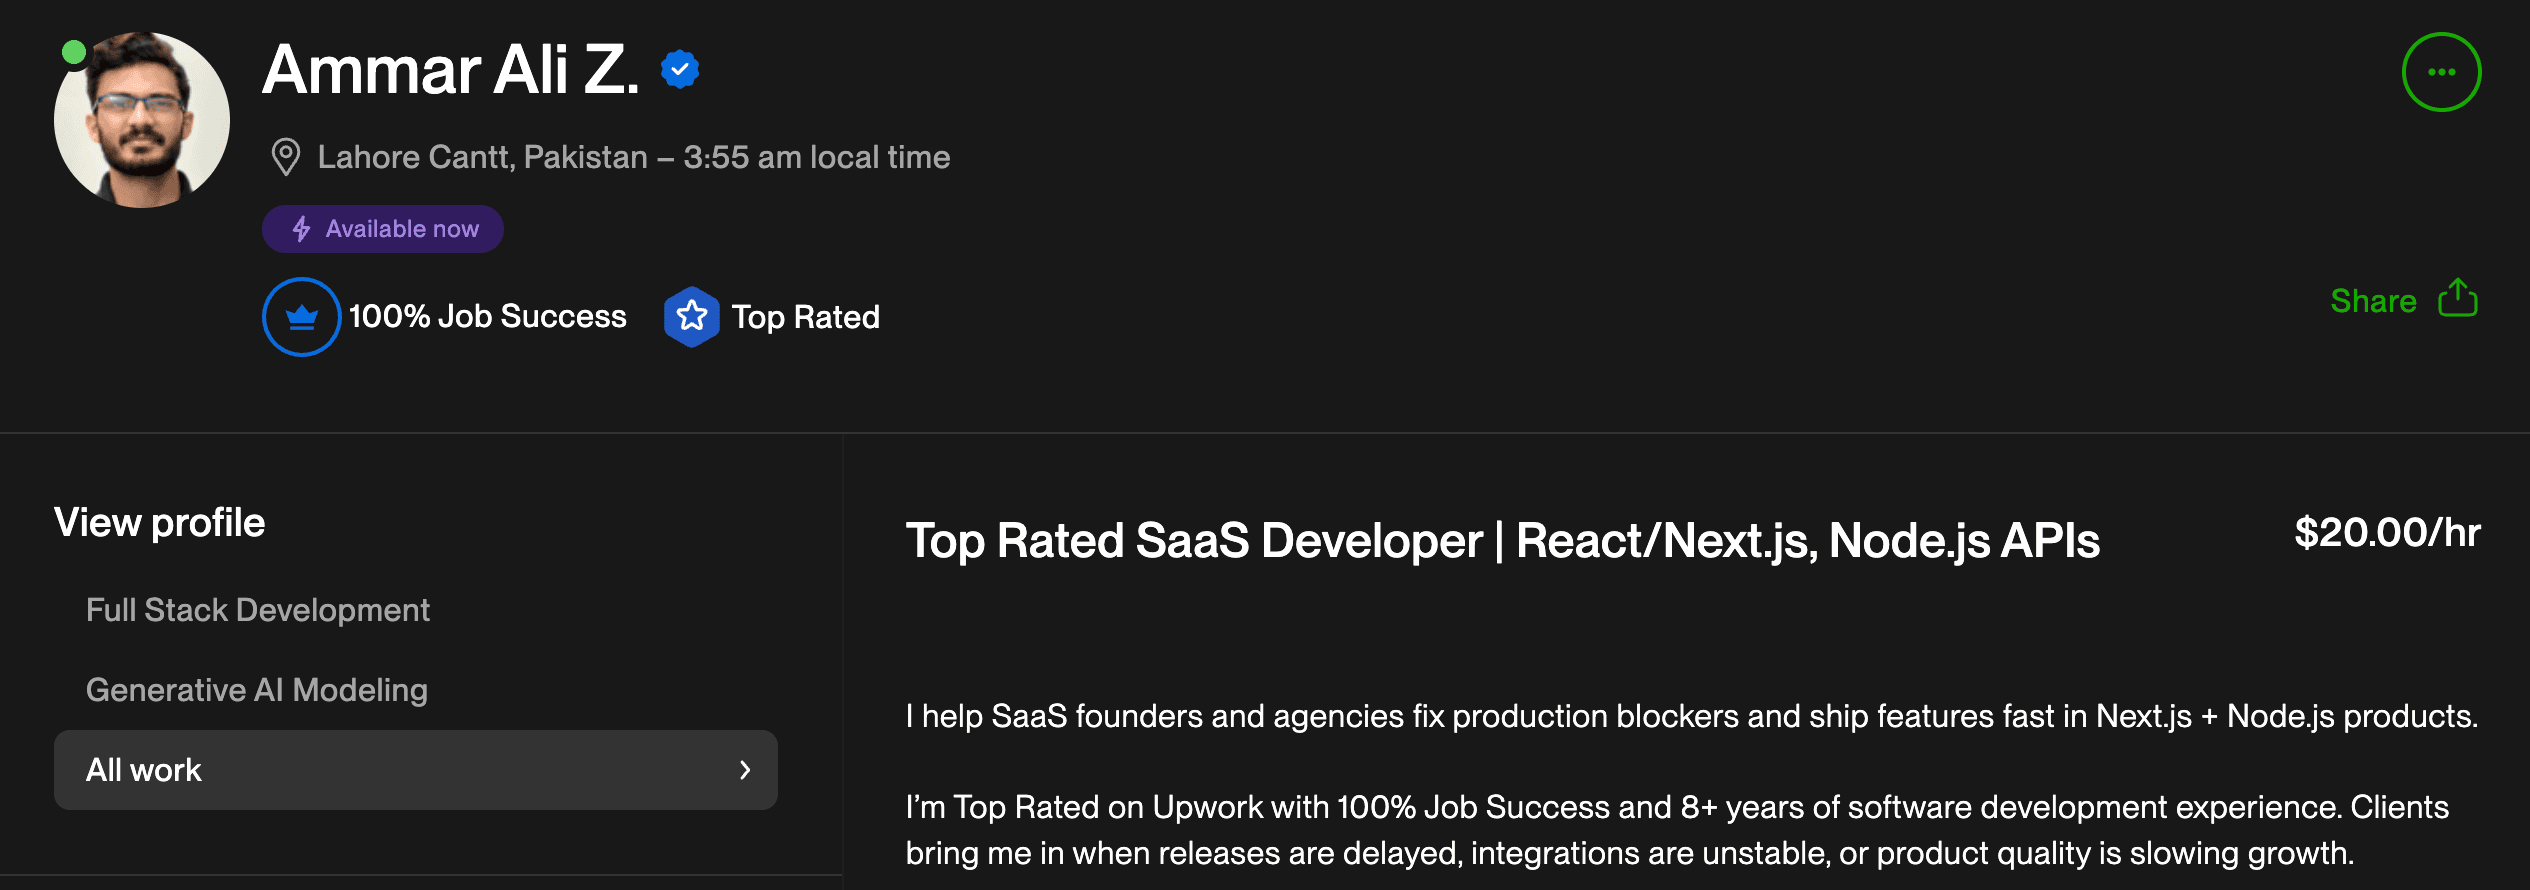Click the Share link
Screen dimensions: 2530x890
tap(2374, 301)
